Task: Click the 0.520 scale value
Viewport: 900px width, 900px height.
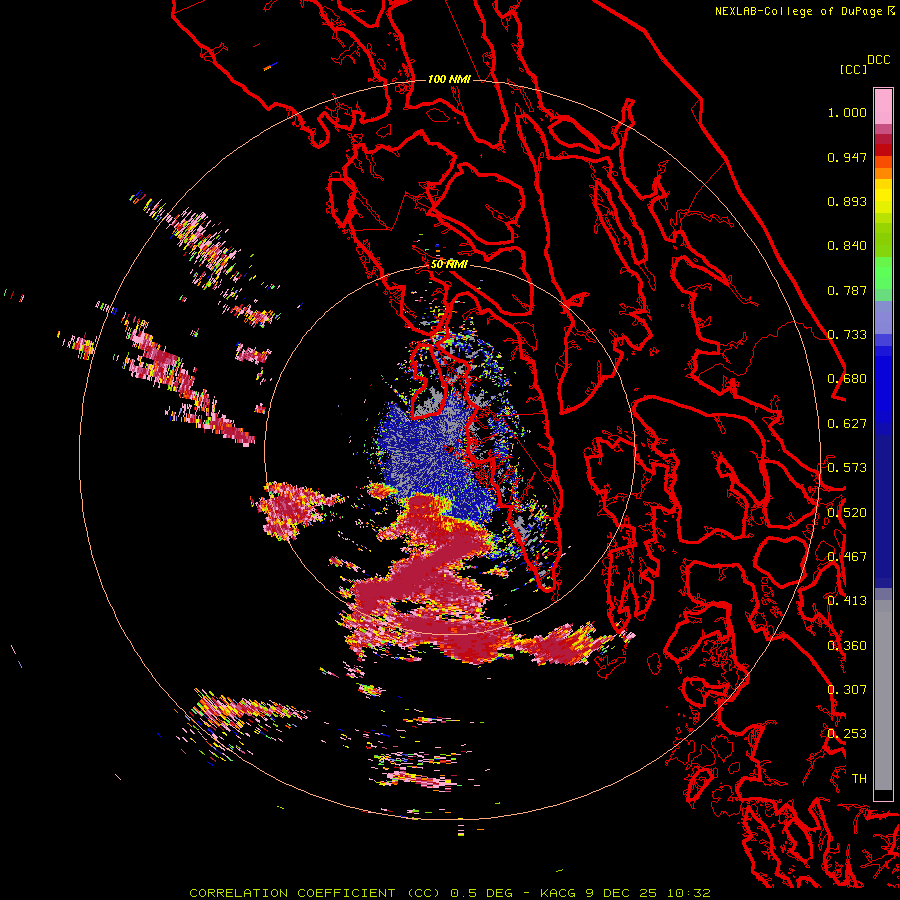Action: 847,513
